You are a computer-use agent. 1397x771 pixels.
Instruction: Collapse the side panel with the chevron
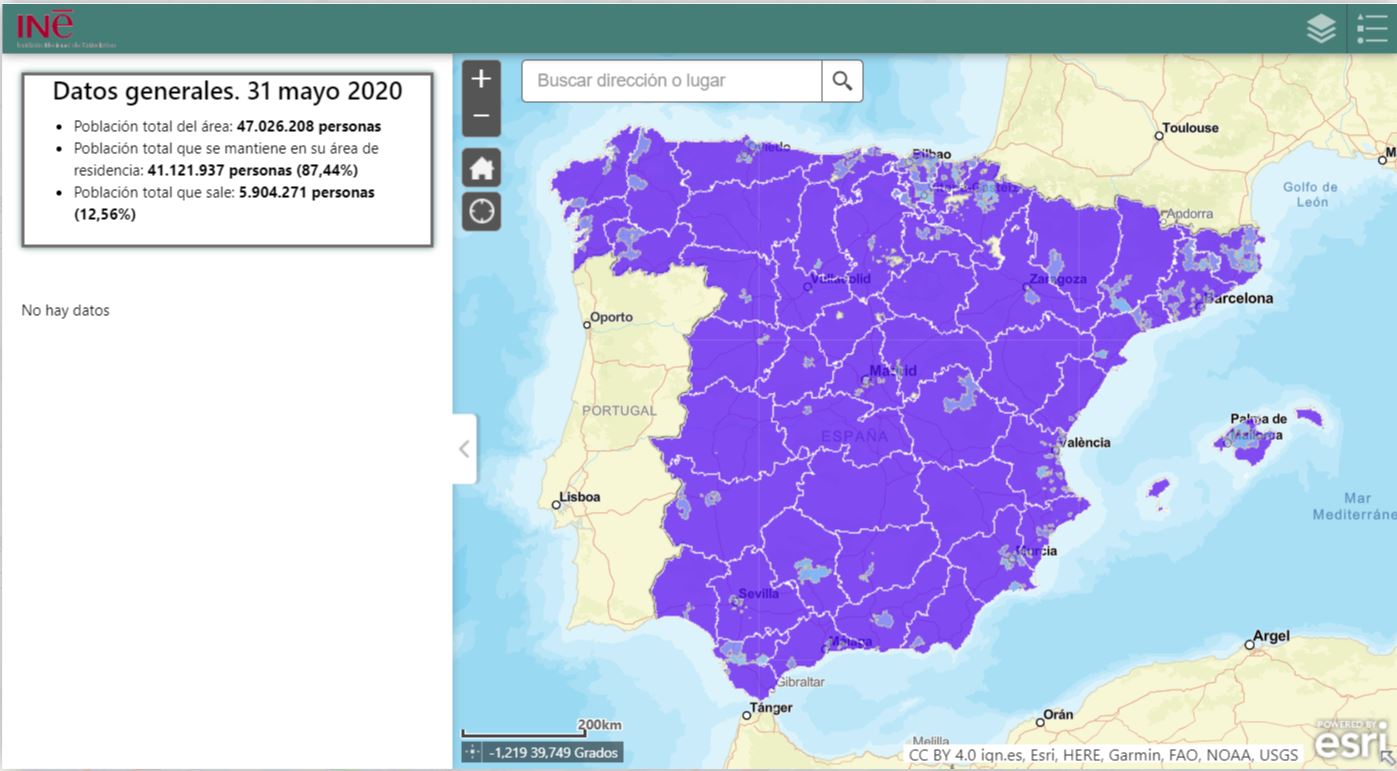click(x=464, y=449)
